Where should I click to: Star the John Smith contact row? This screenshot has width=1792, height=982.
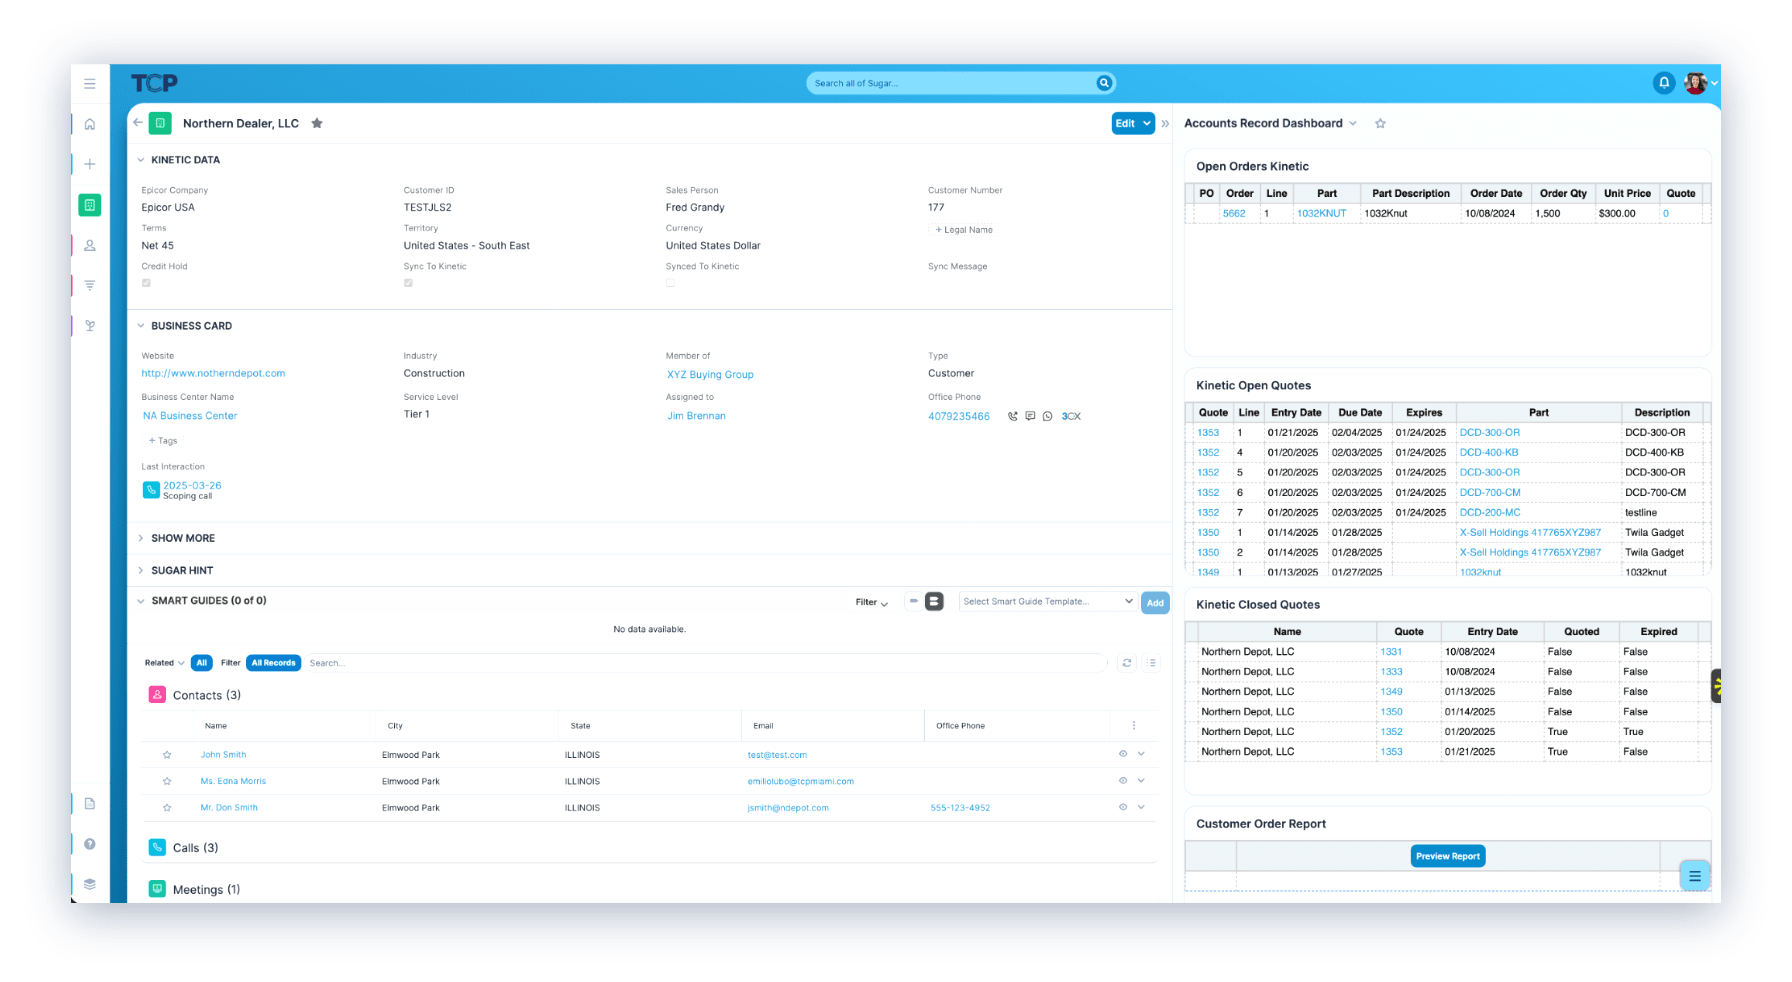pyautogui.click(x=167, y=755)
